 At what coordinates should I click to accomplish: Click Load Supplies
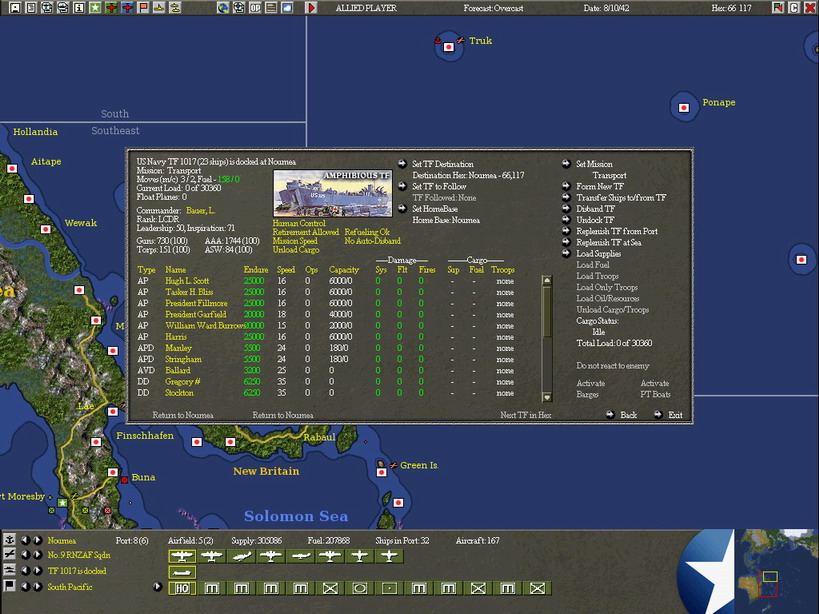point(598,254)
